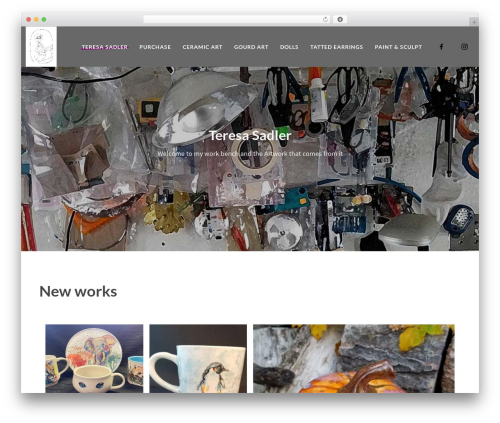Viewport: 500px width, 423px height.
Task: Click the "New works" heading
Action: click(78, 291)
